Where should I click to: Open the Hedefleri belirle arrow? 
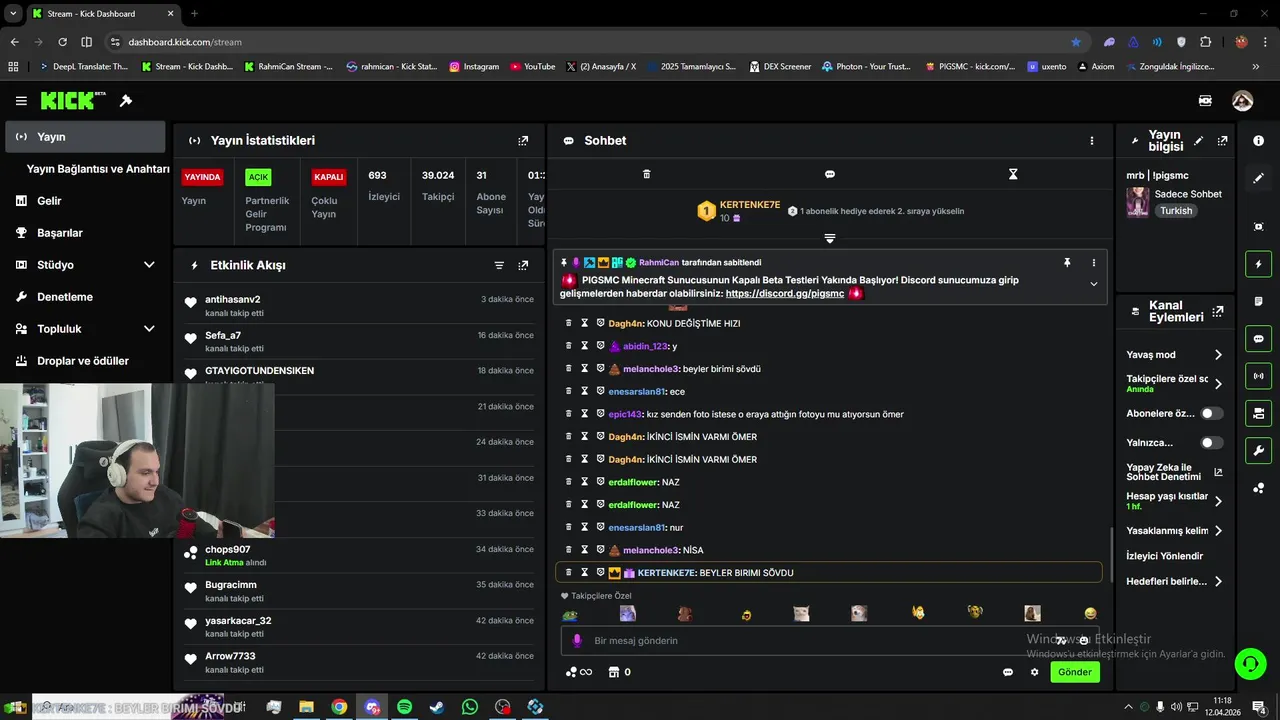tap(1218, 581)
